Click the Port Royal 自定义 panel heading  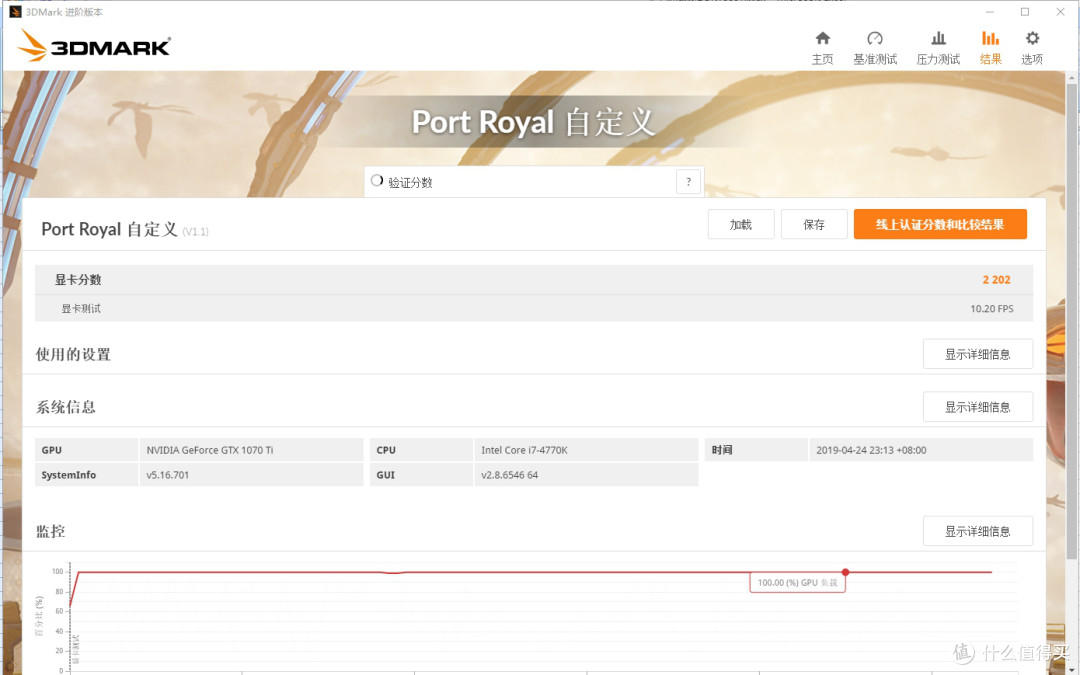[x=110, y=229]
